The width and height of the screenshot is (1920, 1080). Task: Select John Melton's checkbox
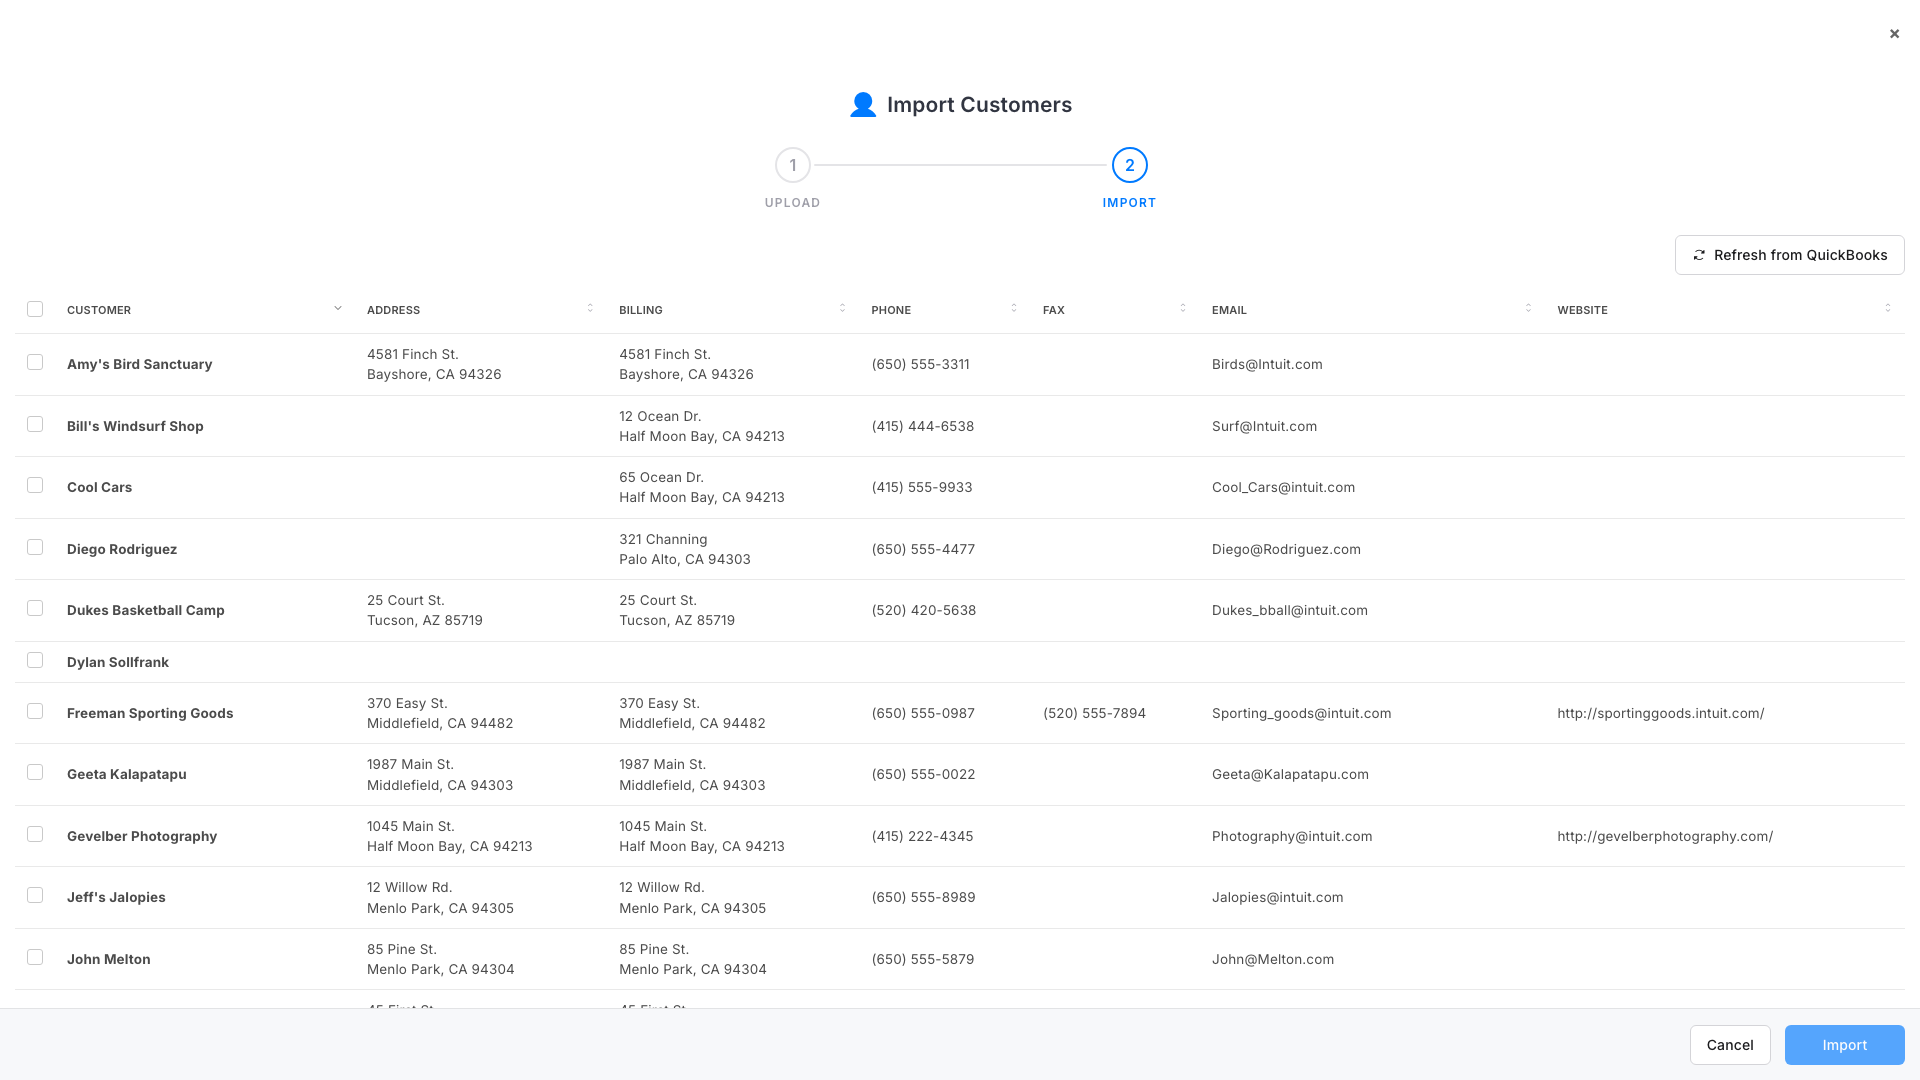(35, 957)
